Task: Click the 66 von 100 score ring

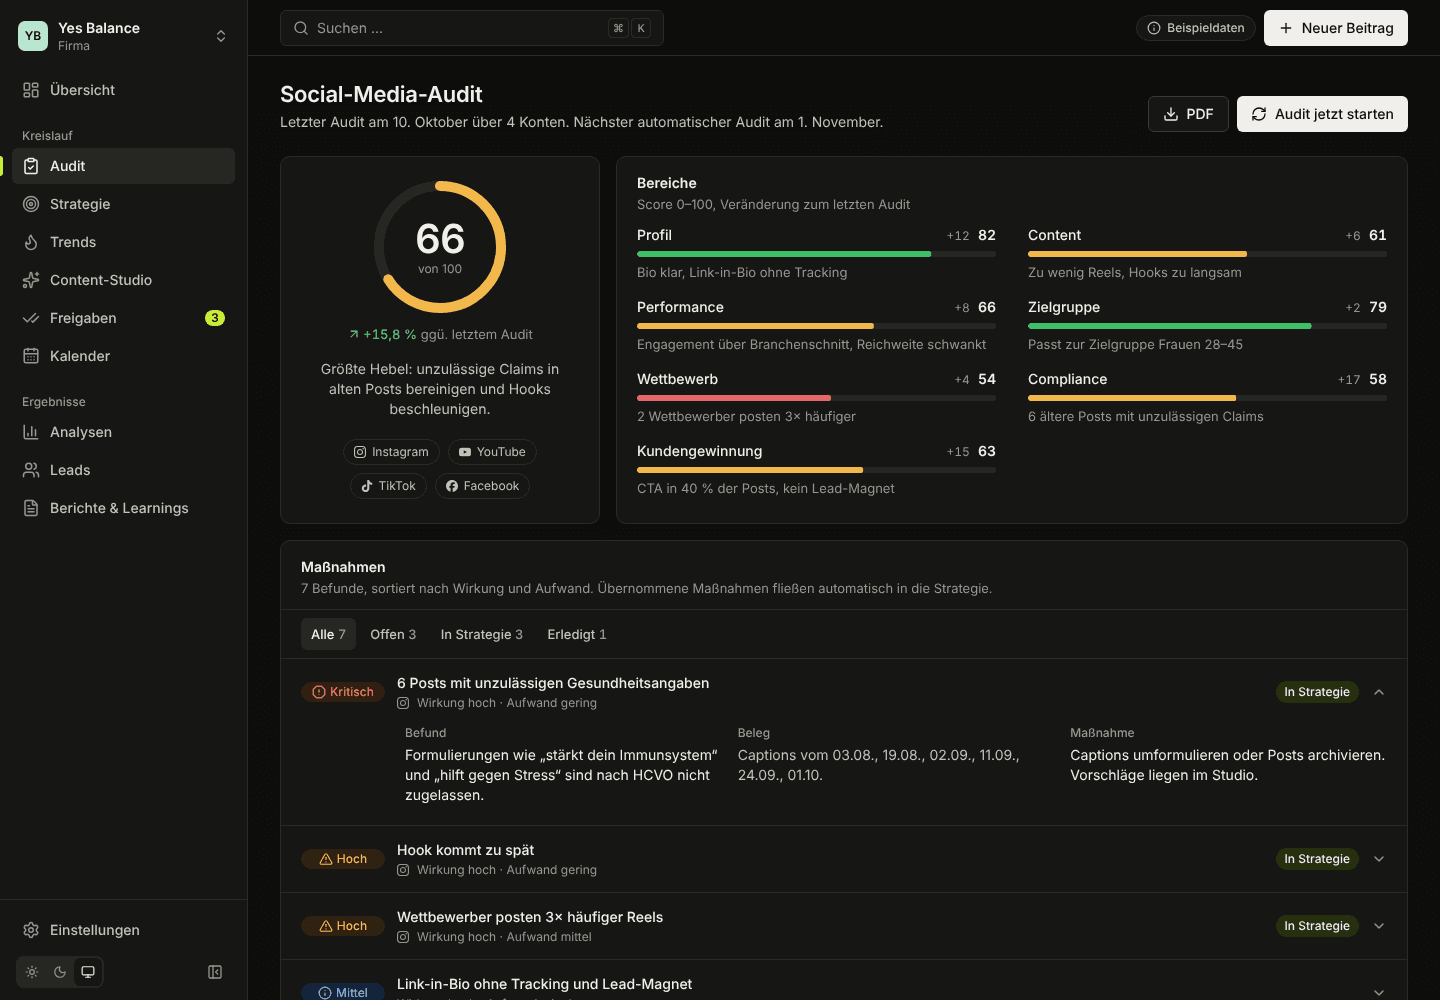Action: (440, 247)
